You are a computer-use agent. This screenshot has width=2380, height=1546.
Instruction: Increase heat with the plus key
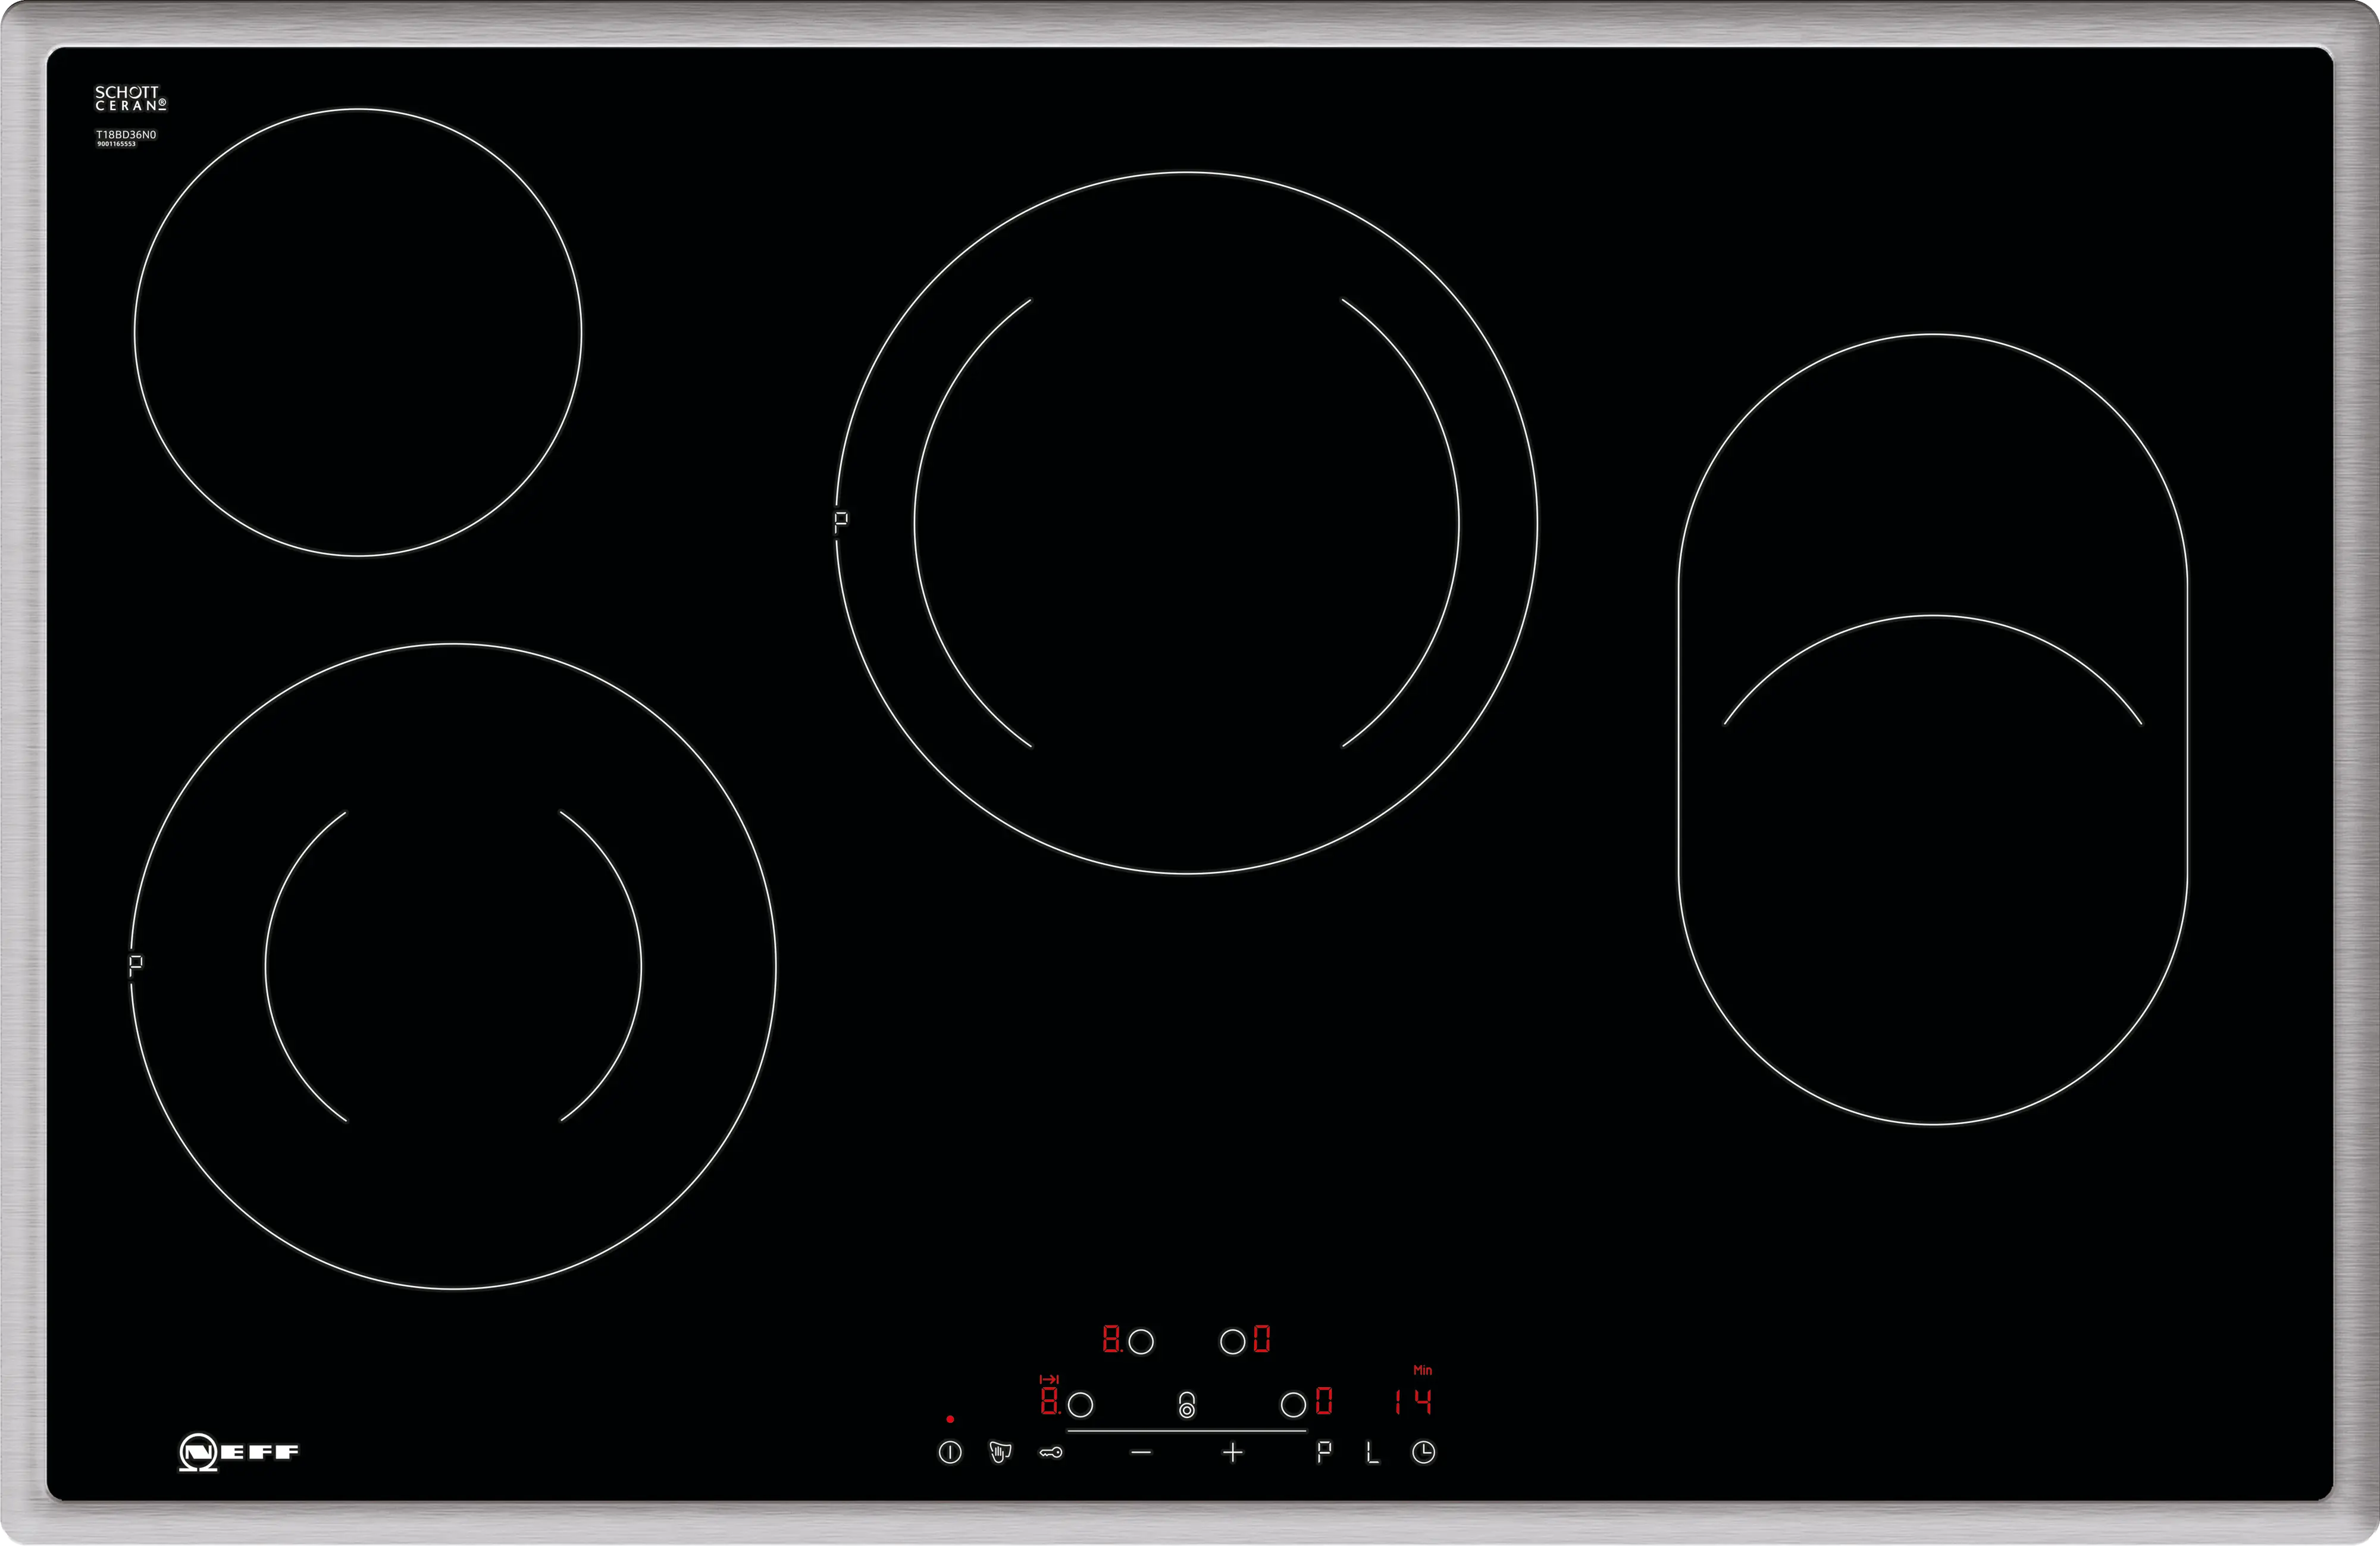coord(1232,1452)
